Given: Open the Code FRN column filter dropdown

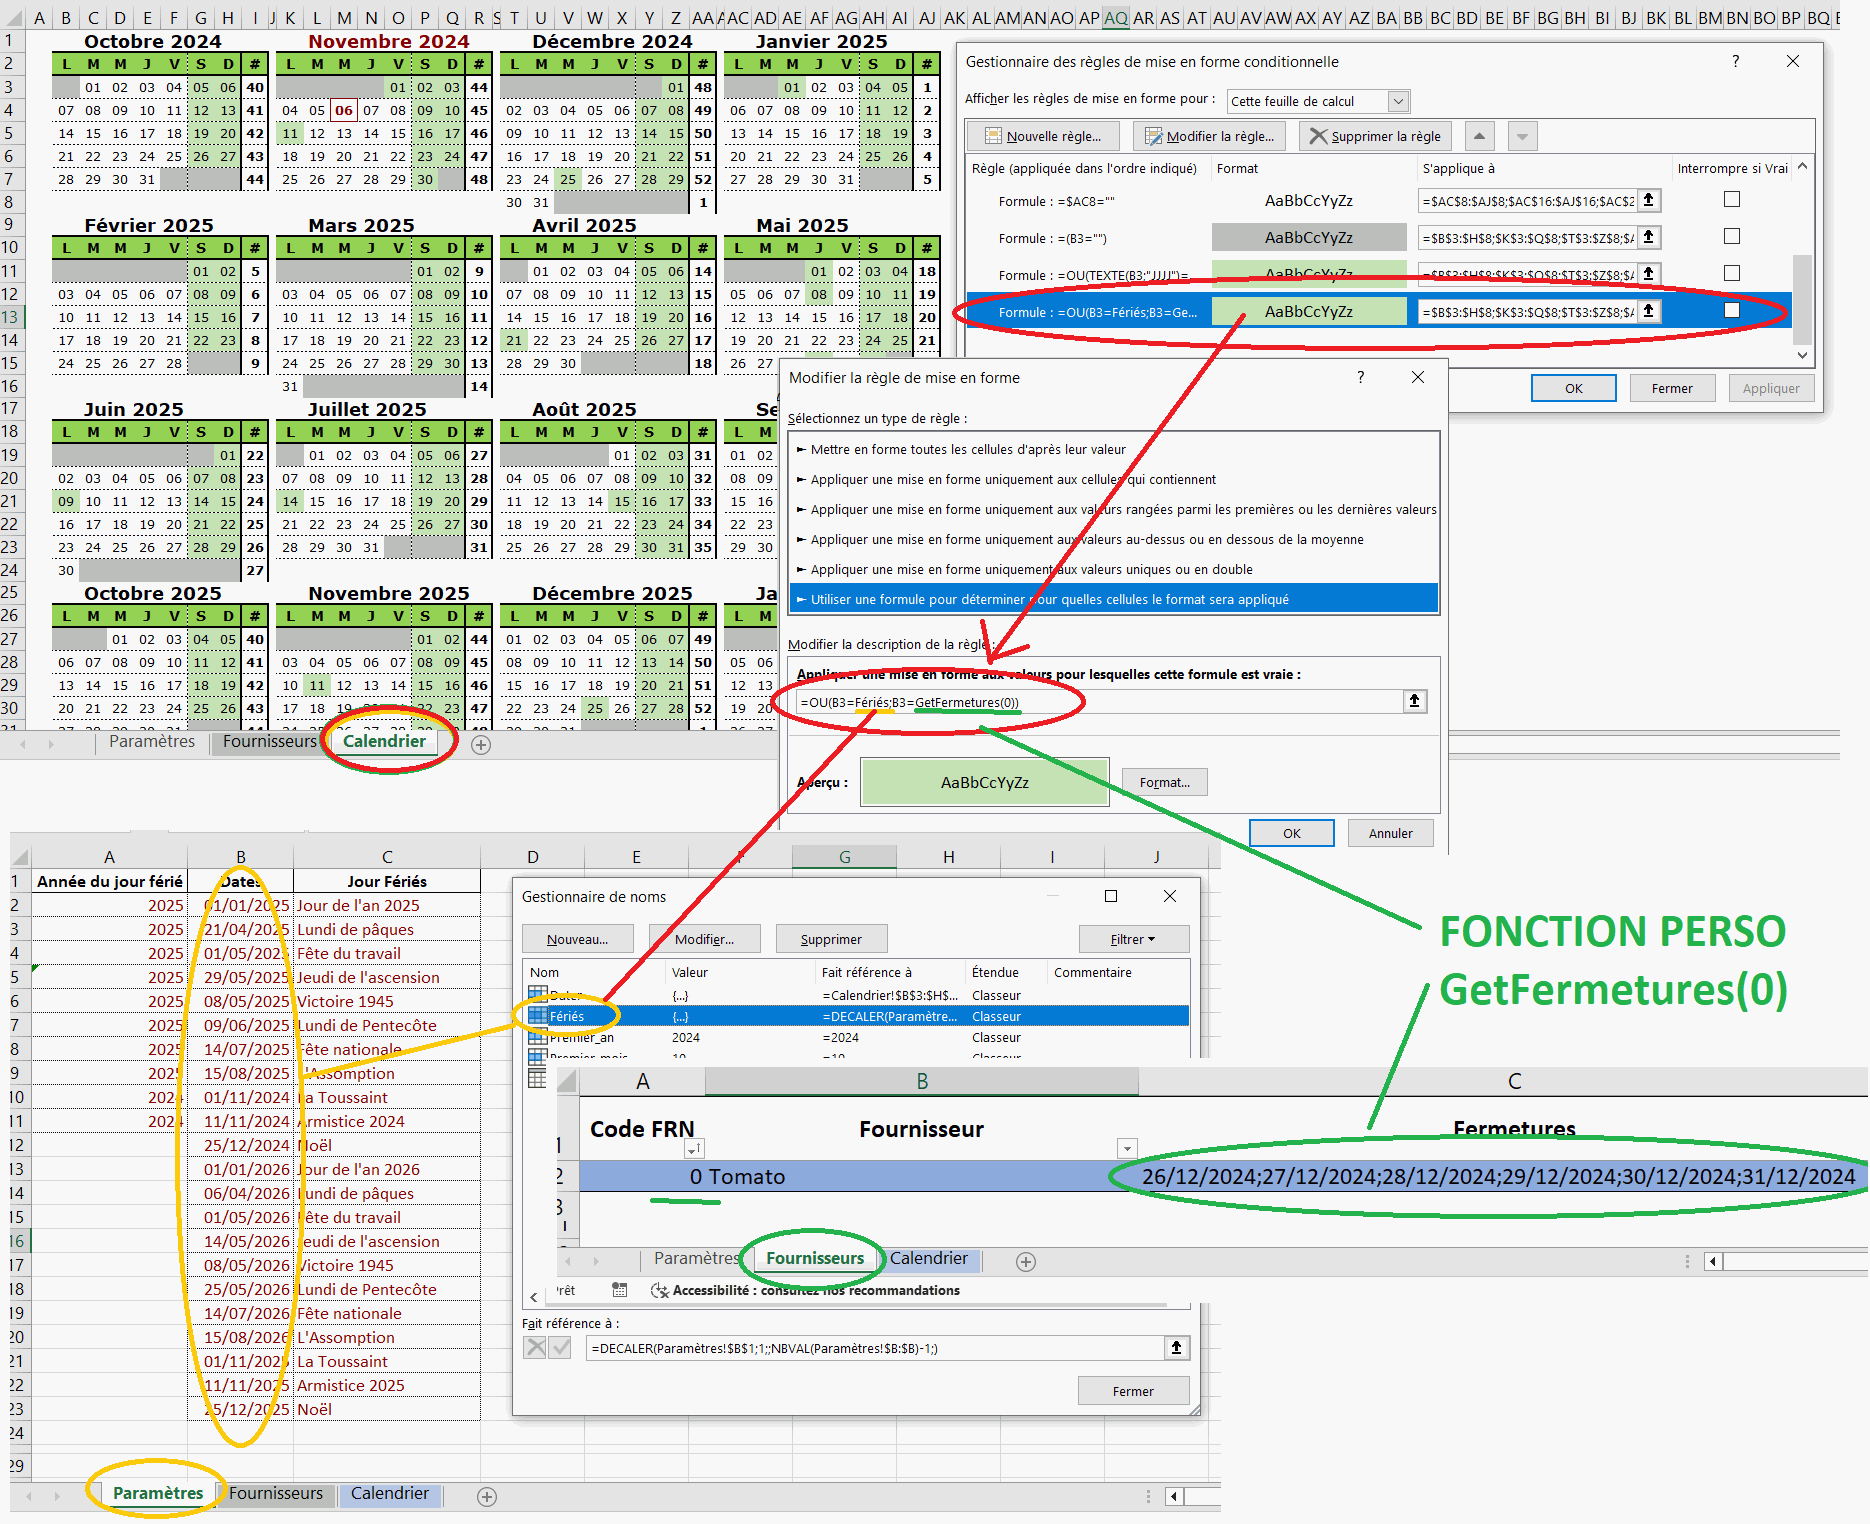Looking at the screenshot, I should point(694,1149).
